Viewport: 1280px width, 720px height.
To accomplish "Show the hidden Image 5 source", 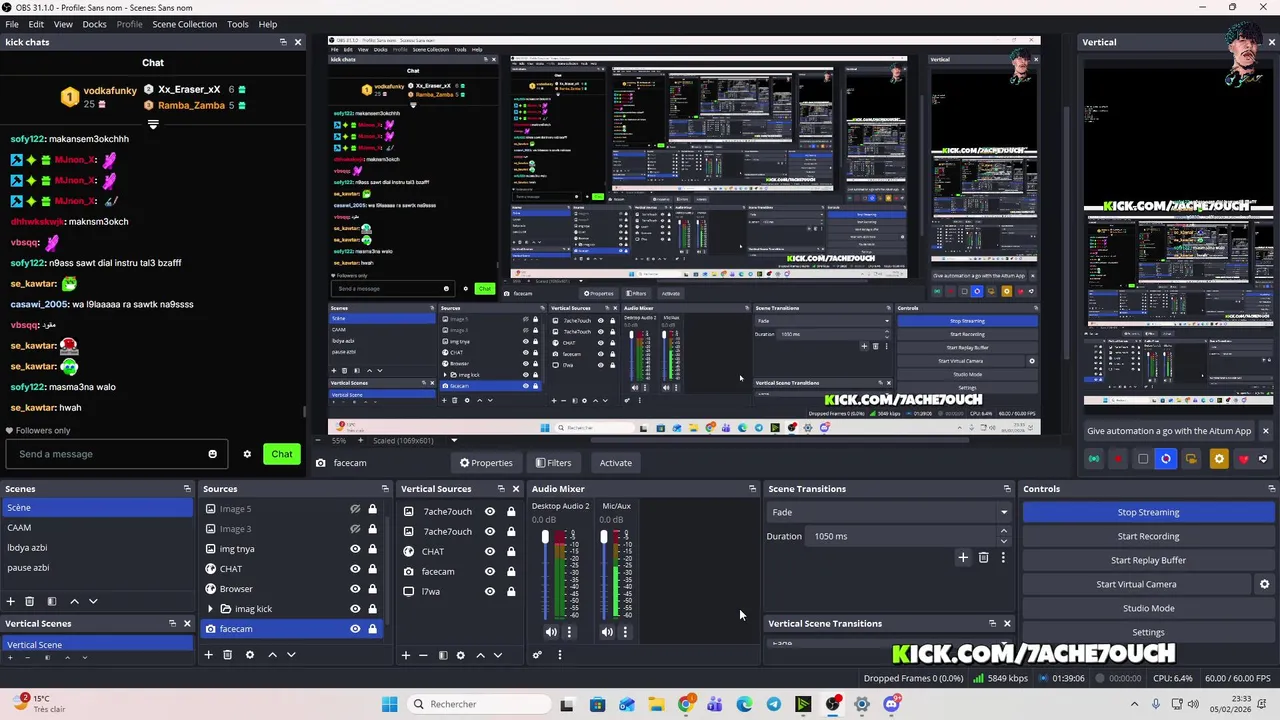I will (x=355, y=509).
